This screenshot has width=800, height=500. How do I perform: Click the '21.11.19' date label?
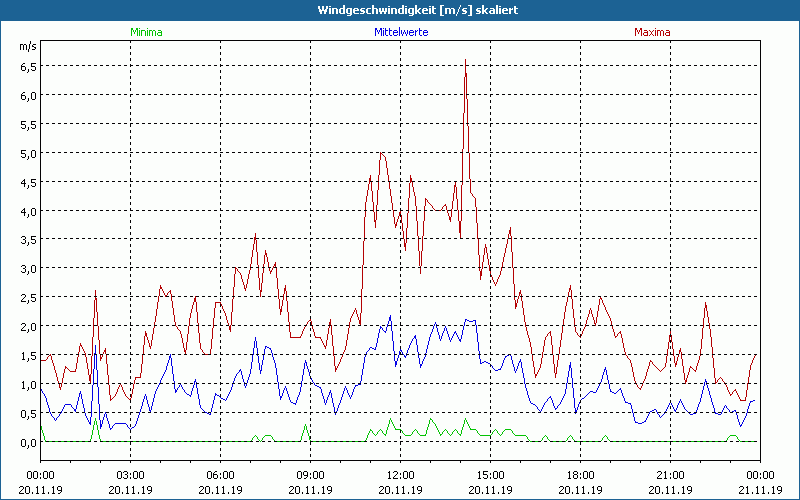760,490
